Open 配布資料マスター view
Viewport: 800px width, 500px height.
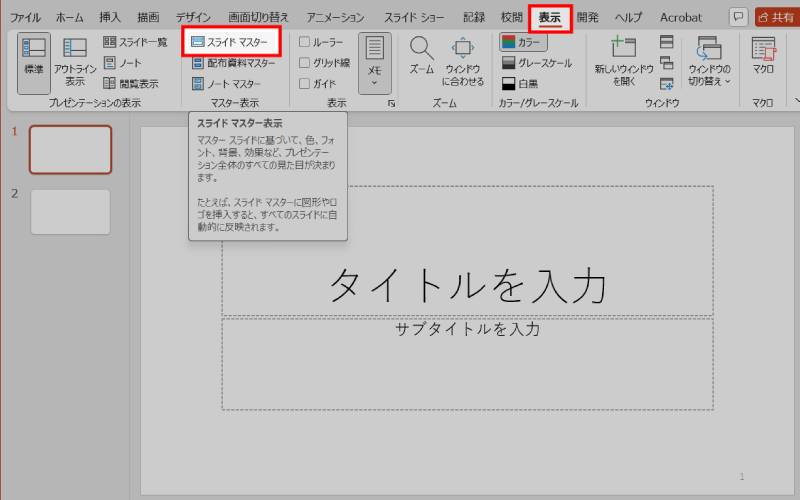pos(234,63)
